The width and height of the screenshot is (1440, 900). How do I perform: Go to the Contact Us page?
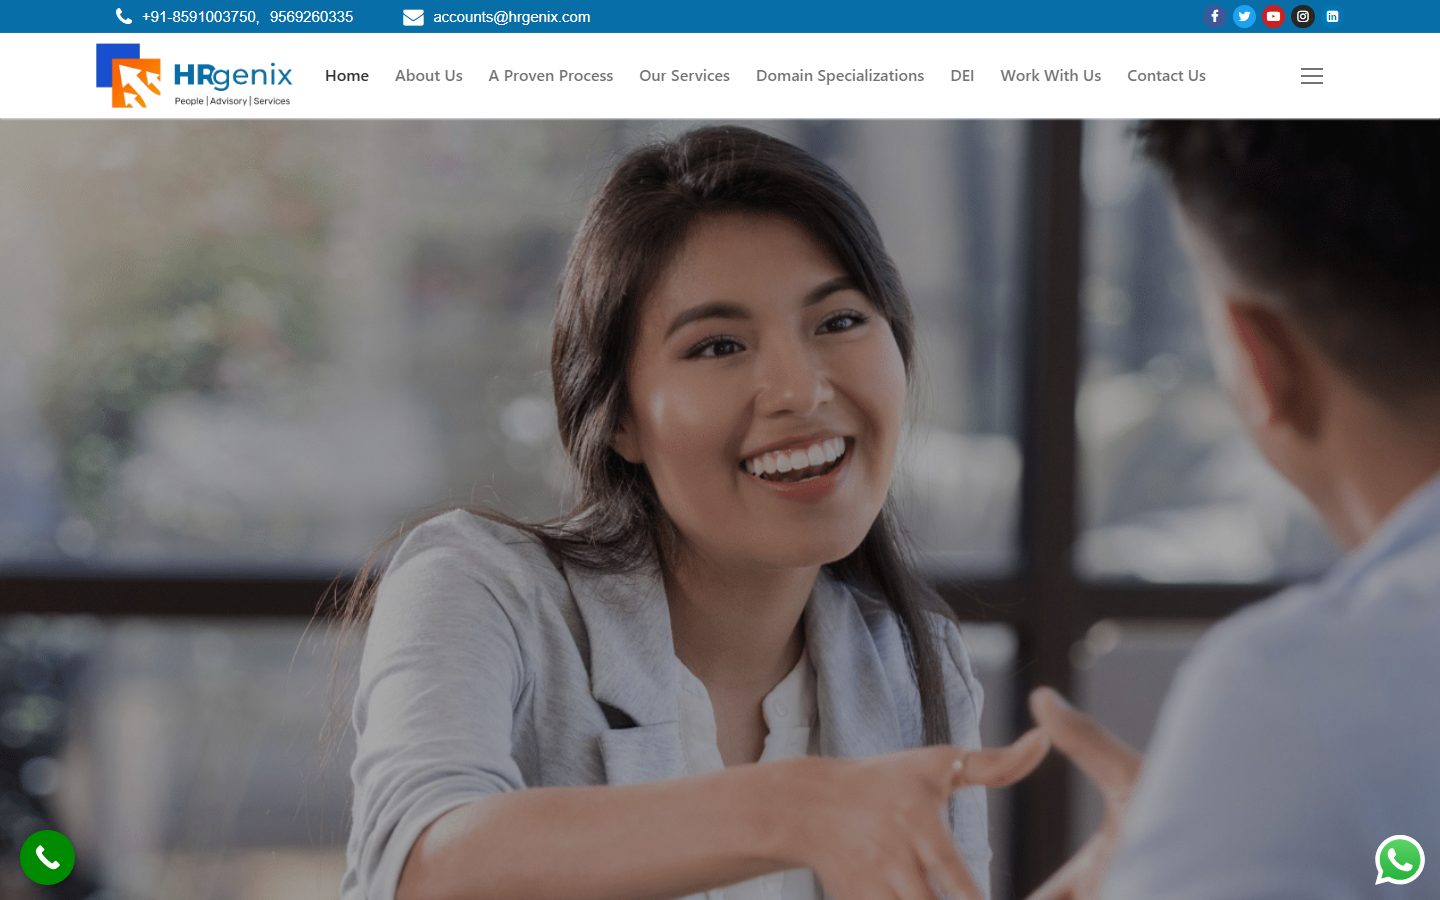[x=1166, y=76]
